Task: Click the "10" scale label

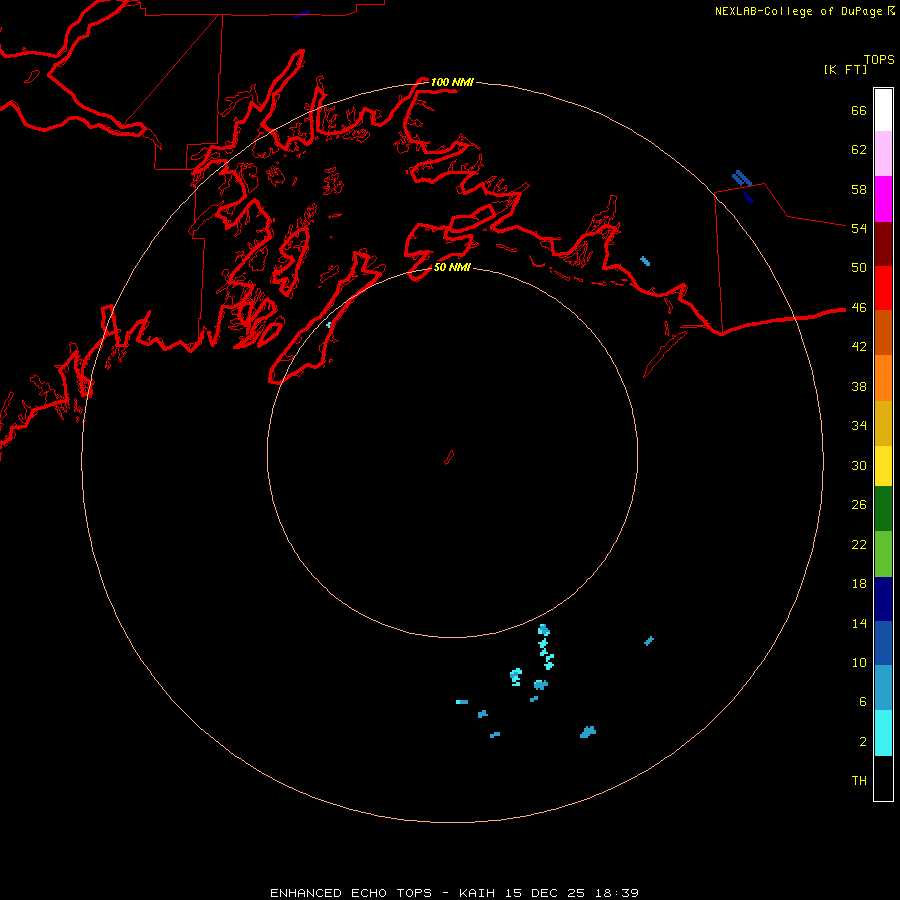Action: click(x=859, y=662)
